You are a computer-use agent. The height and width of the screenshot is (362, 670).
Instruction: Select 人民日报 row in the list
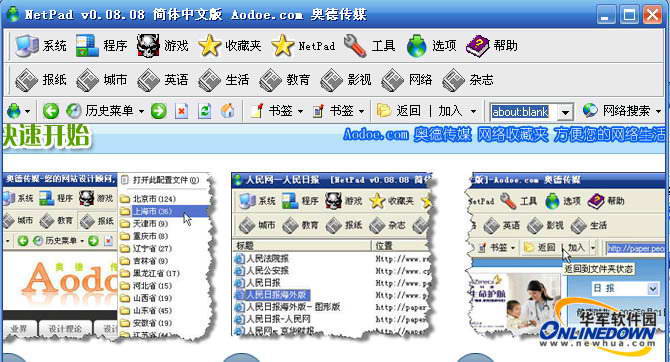[258, 283]
